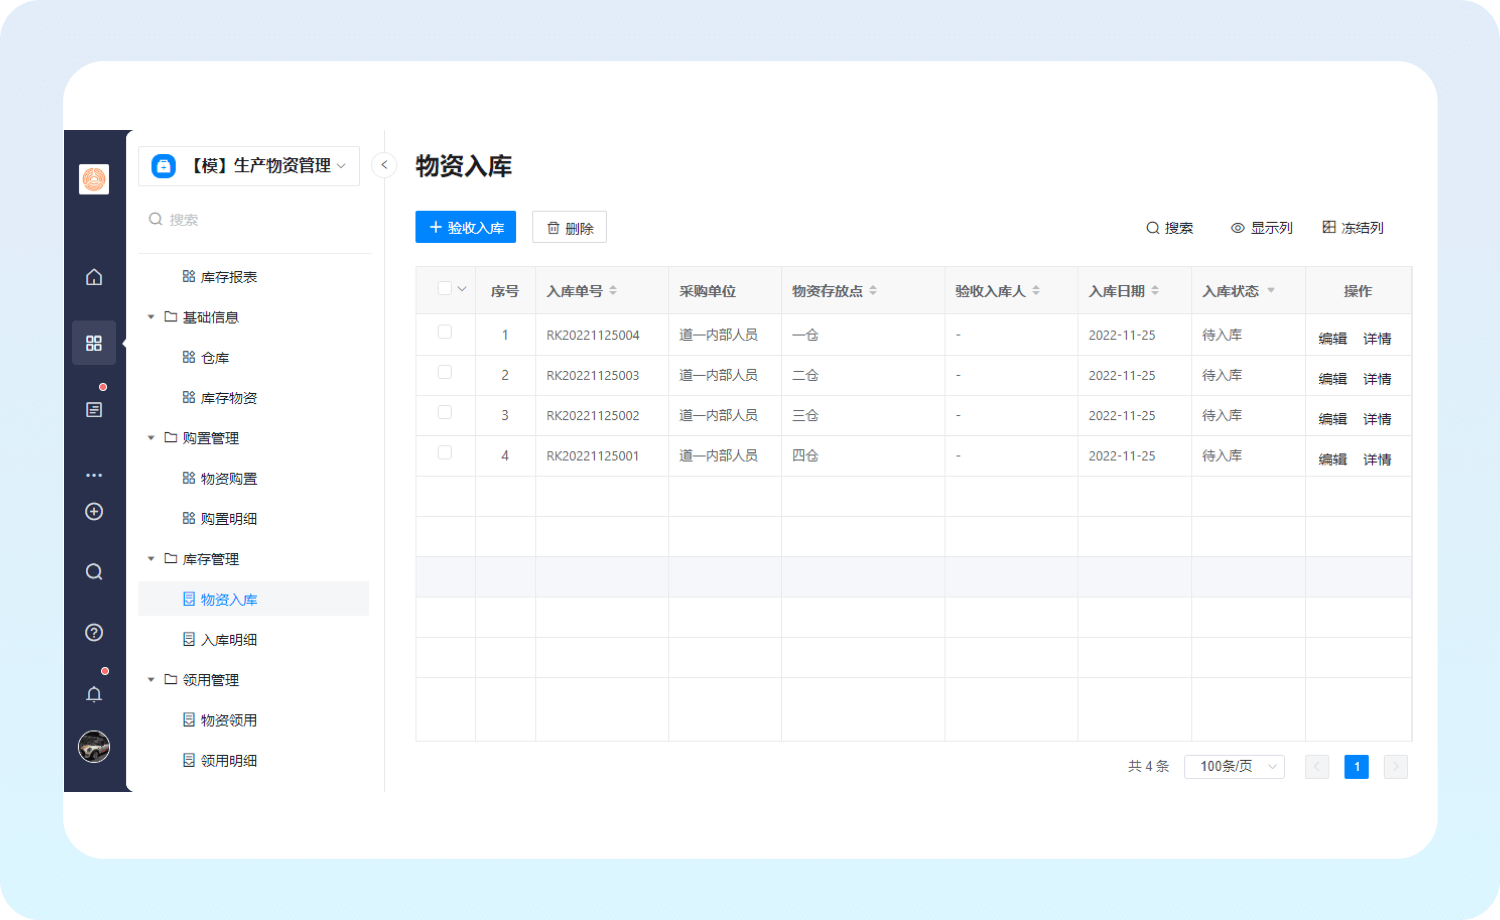Image resolution: width=1500 pixels, height=920 pixels.
Task: Open the apps grid icon in sidebar
Action: click(94, 343)
